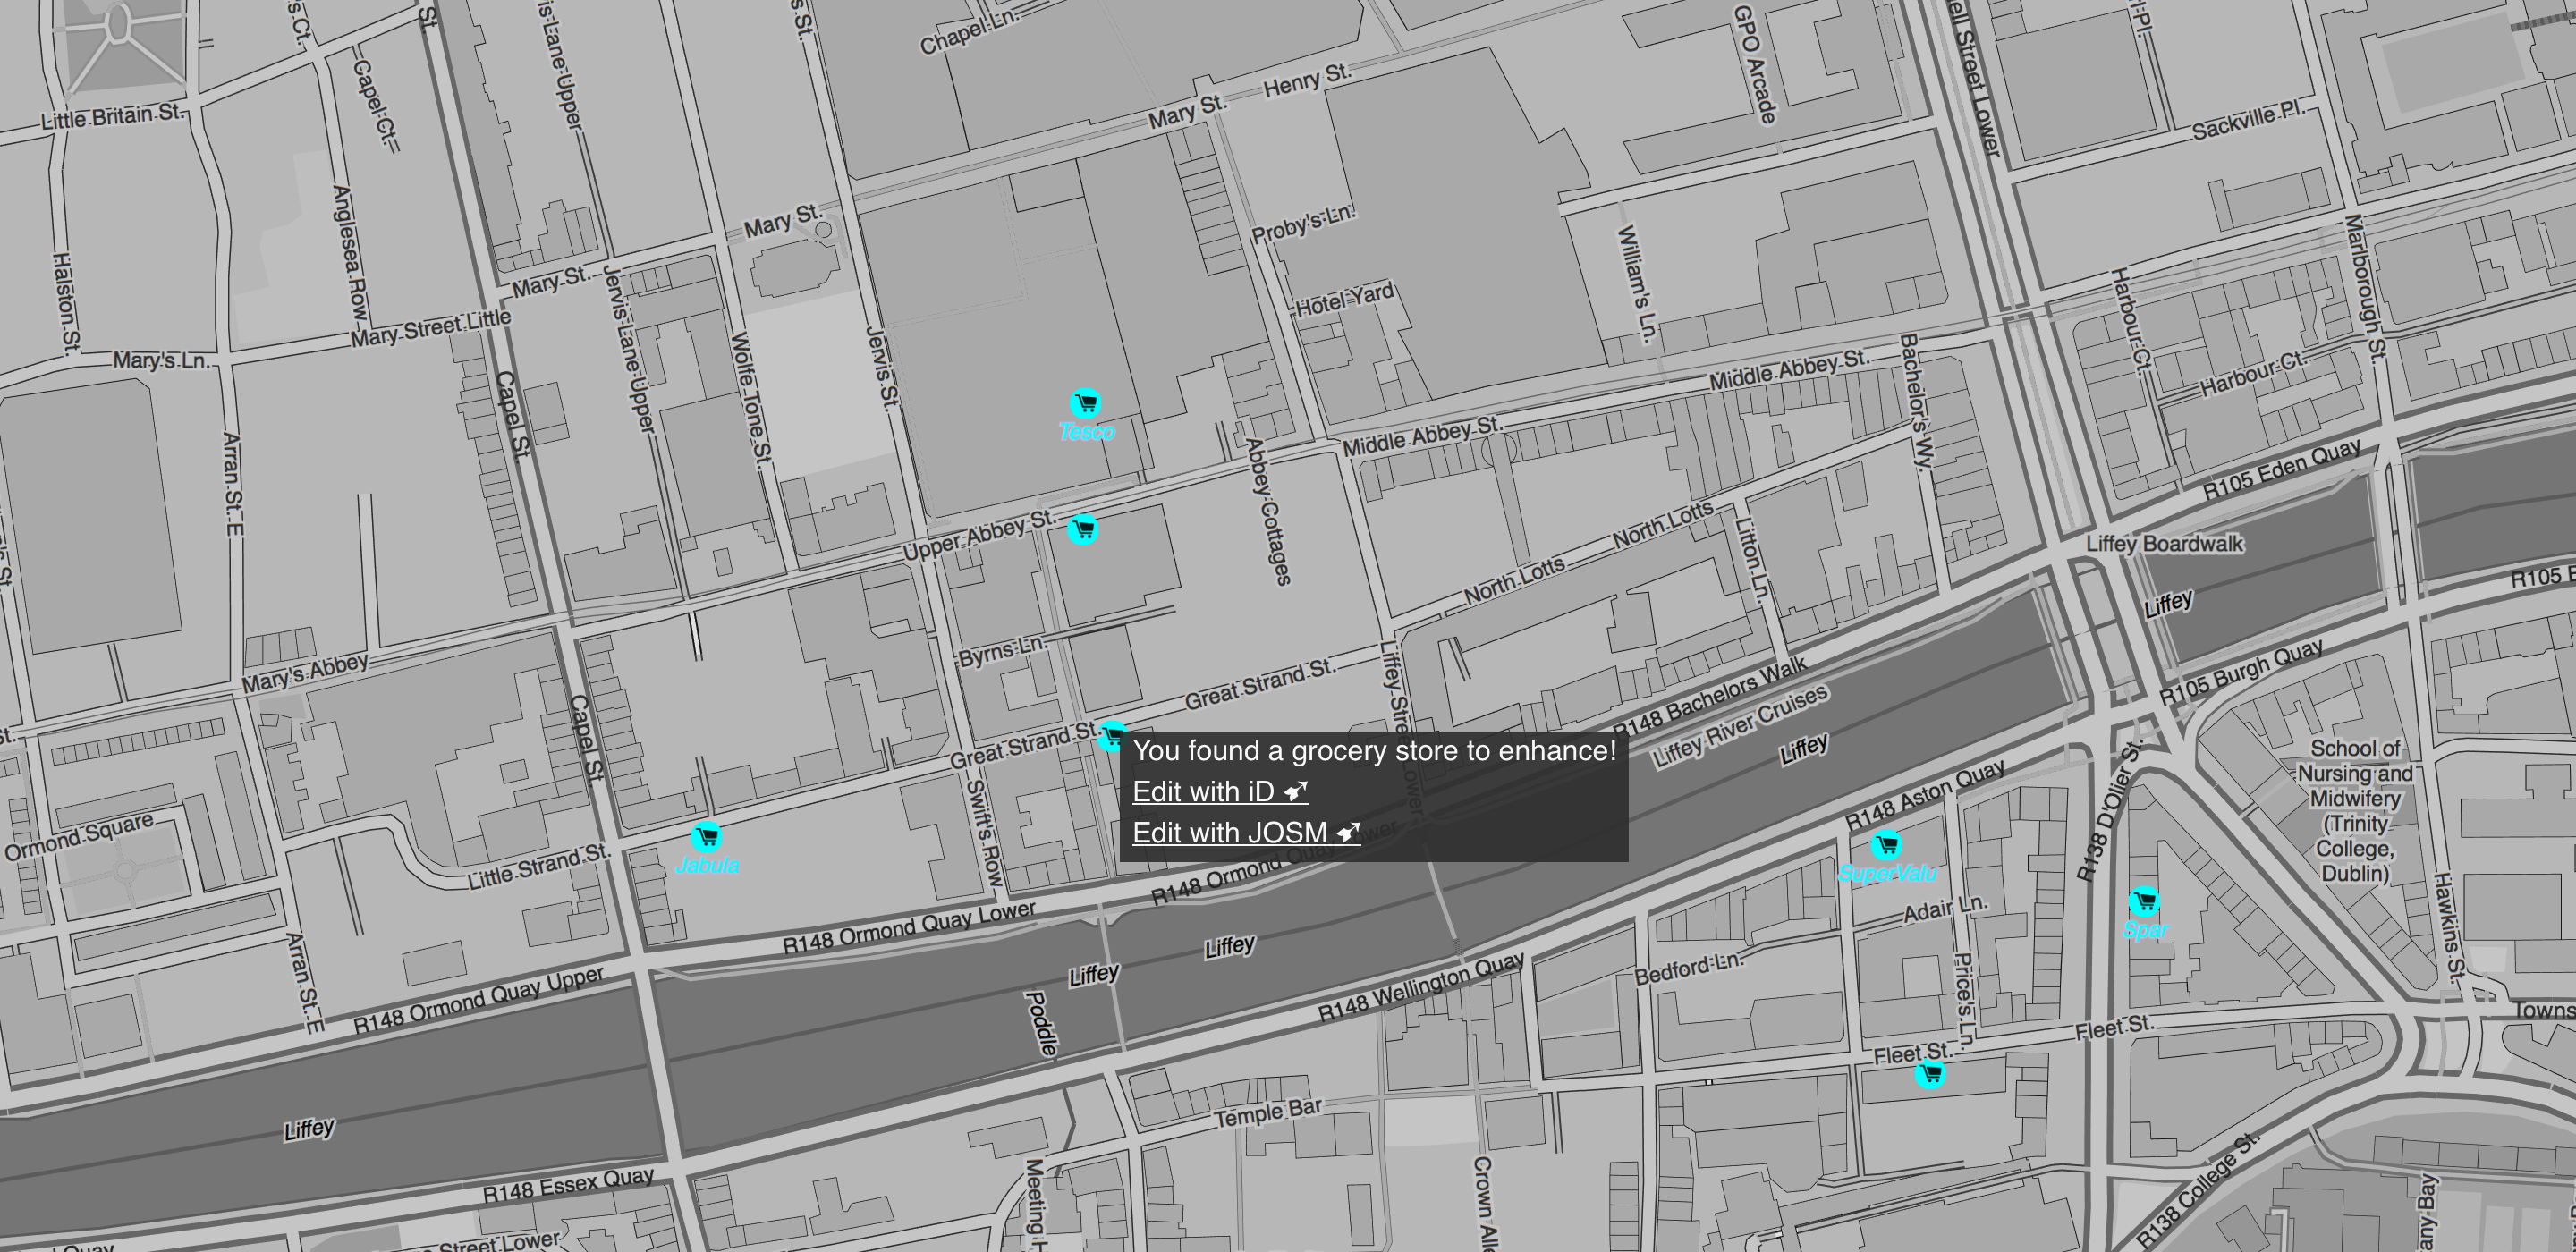Click the SuperValu shopping cart marker
The image size is (2576, 1252).
coord(1886,845)
